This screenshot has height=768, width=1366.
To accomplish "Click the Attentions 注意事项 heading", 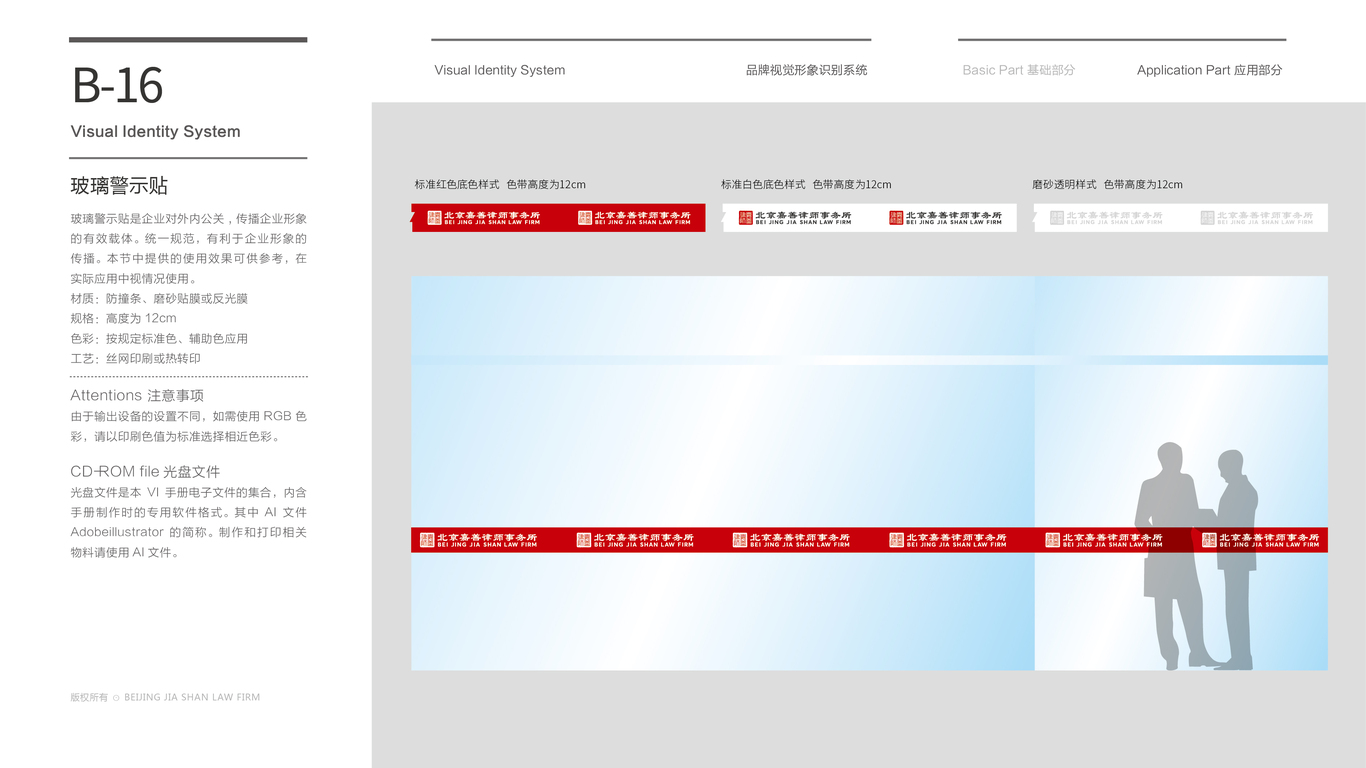I will point(137,396).
